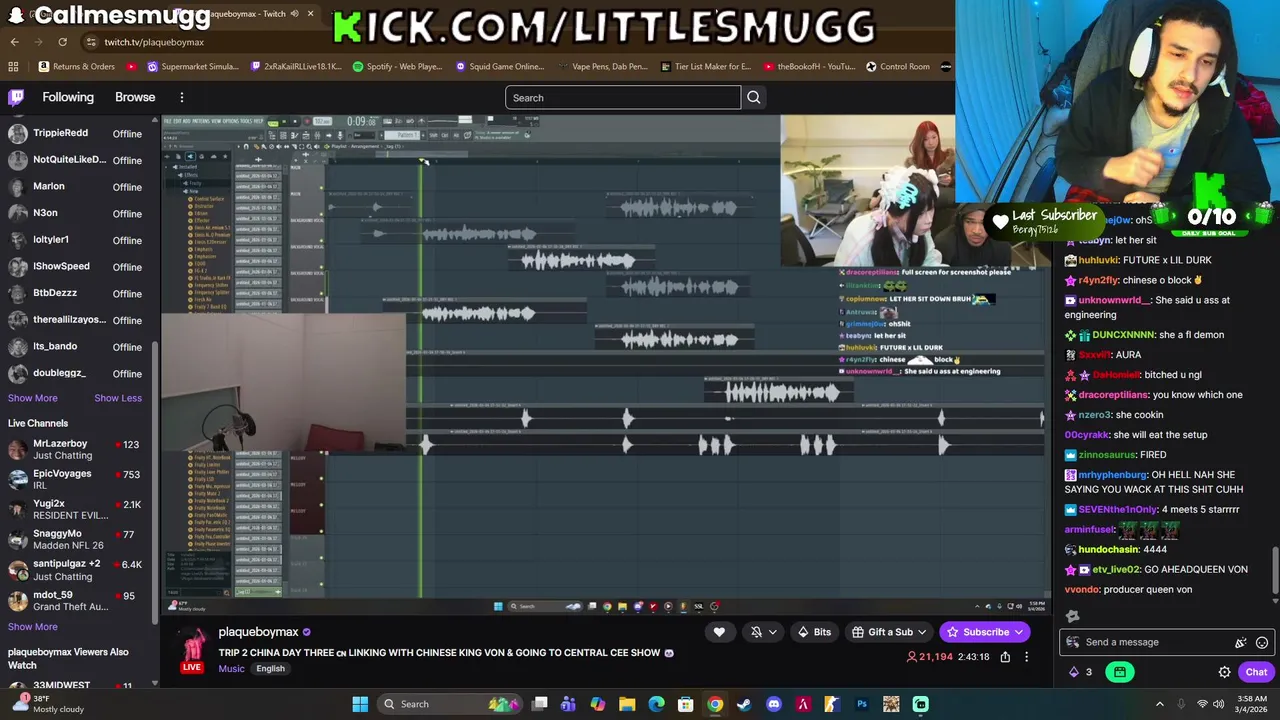Open the More menu beside Browse
This screenshot has width=1280, height=720.
(182, 97)
